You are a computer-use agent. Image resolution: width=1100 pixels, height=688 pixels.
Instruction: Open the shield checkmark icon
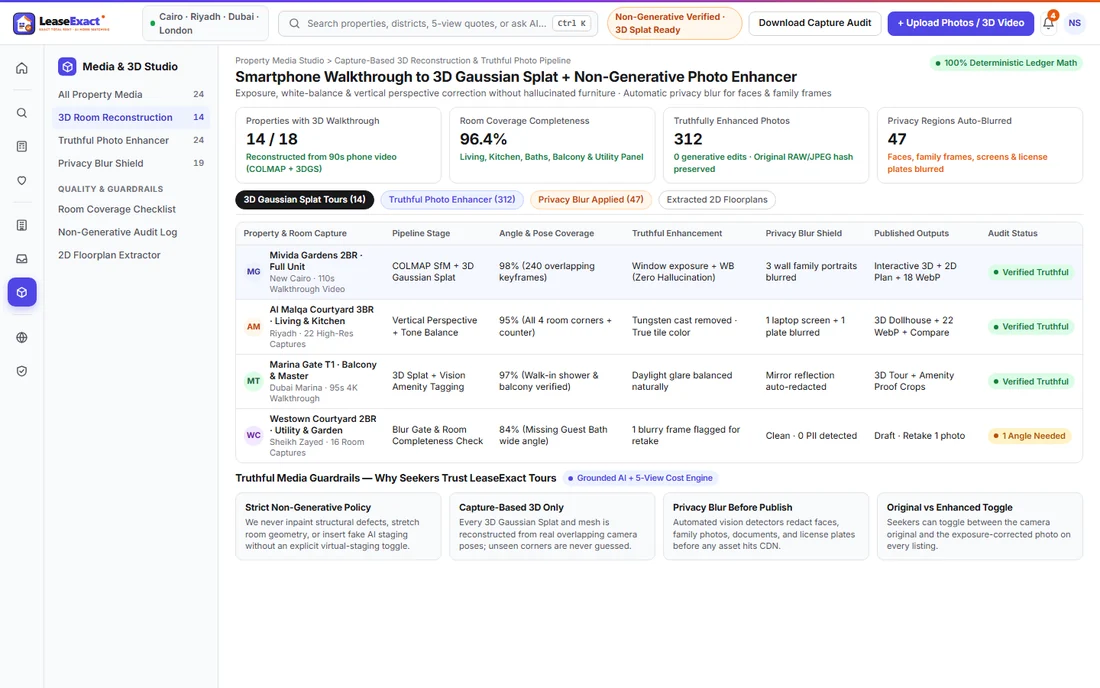[22, 371]
